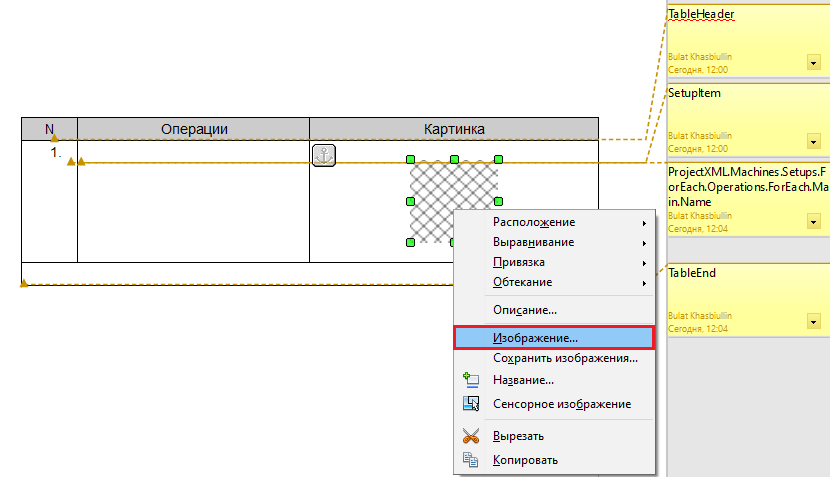Click the scissors icon for Вырезать
830x477 pixels.
pyautogui.click(x=471, y=436)
